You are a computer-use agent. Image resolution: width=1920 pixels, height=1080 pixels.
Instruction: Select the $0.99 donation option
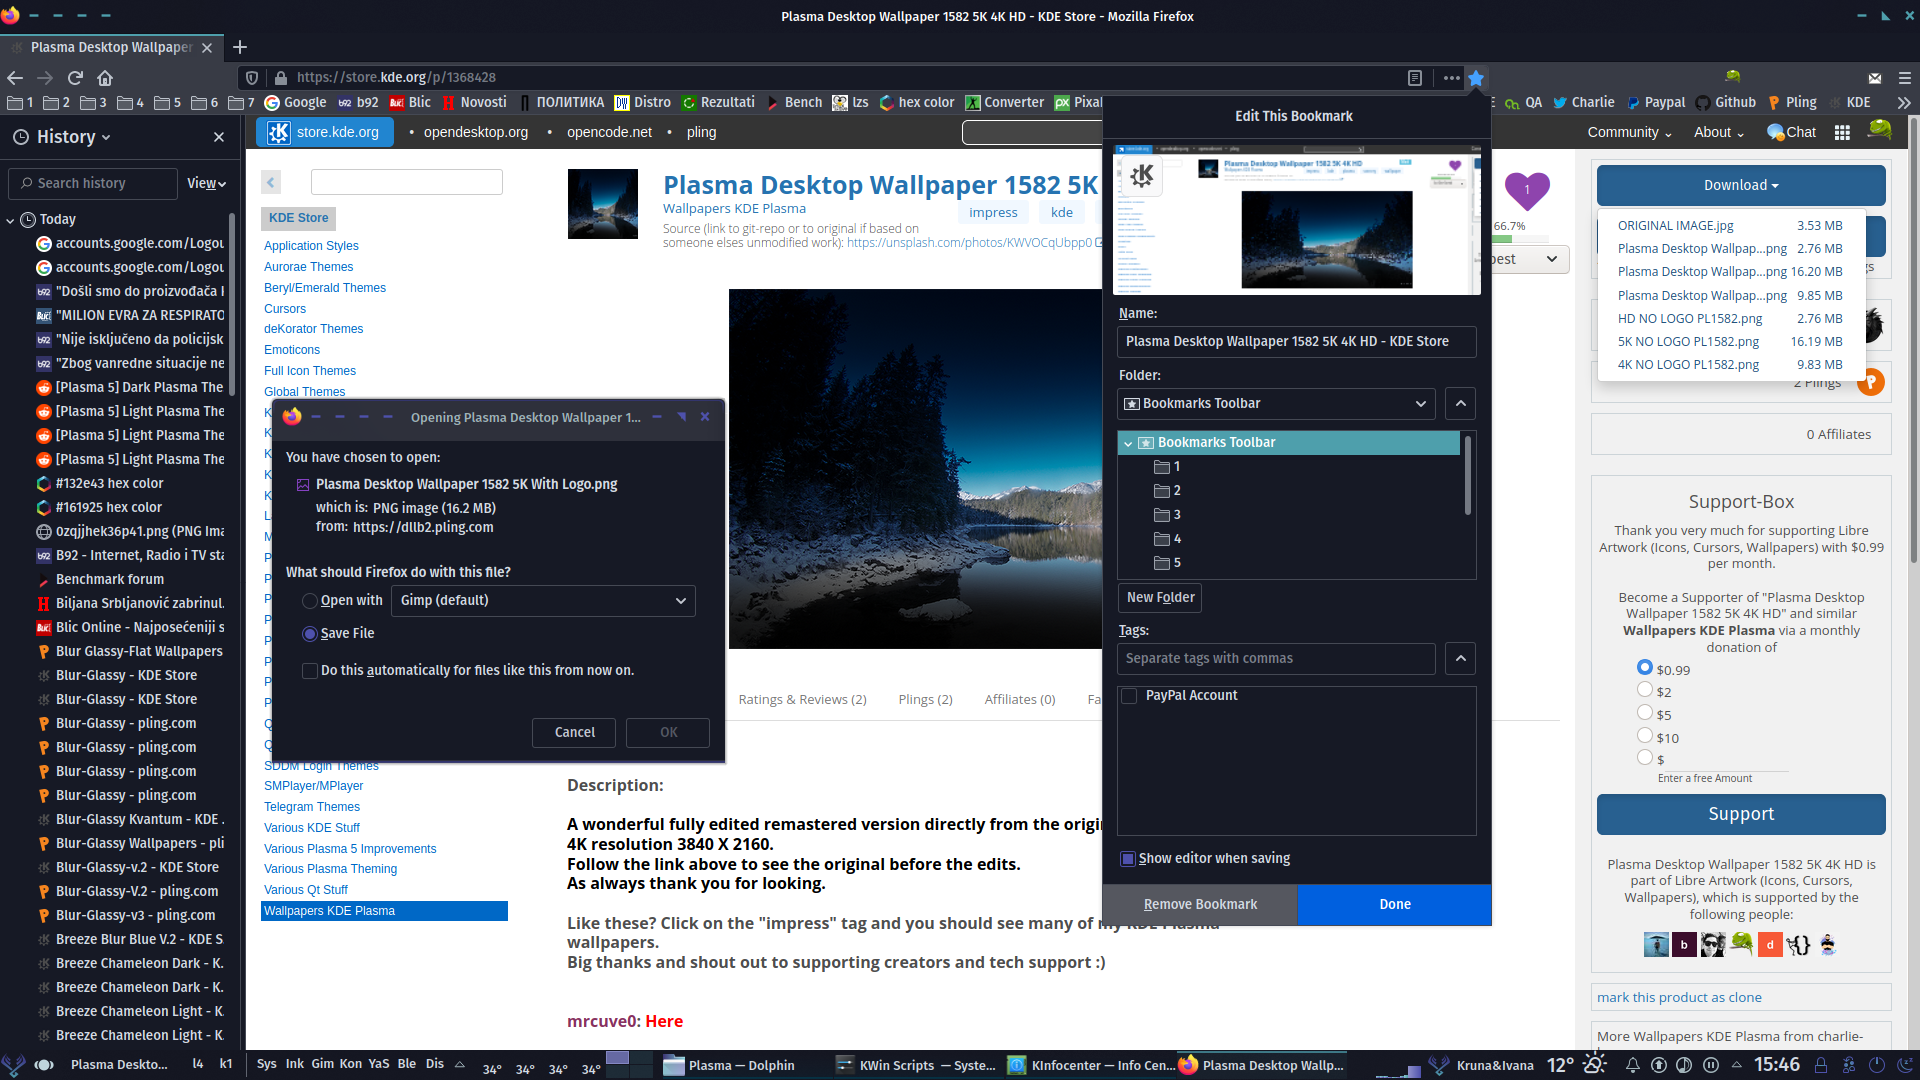coord(1645,667)
